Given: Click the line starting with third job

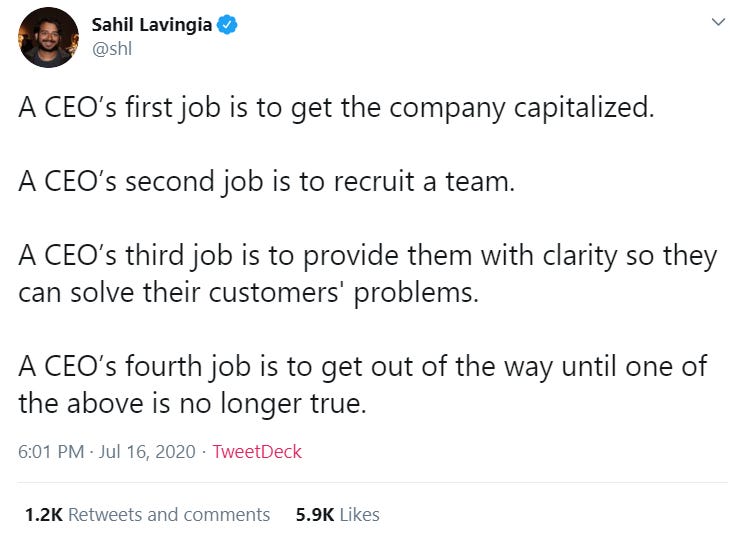Looking at the screenshot, I should (x=368, y=257).
